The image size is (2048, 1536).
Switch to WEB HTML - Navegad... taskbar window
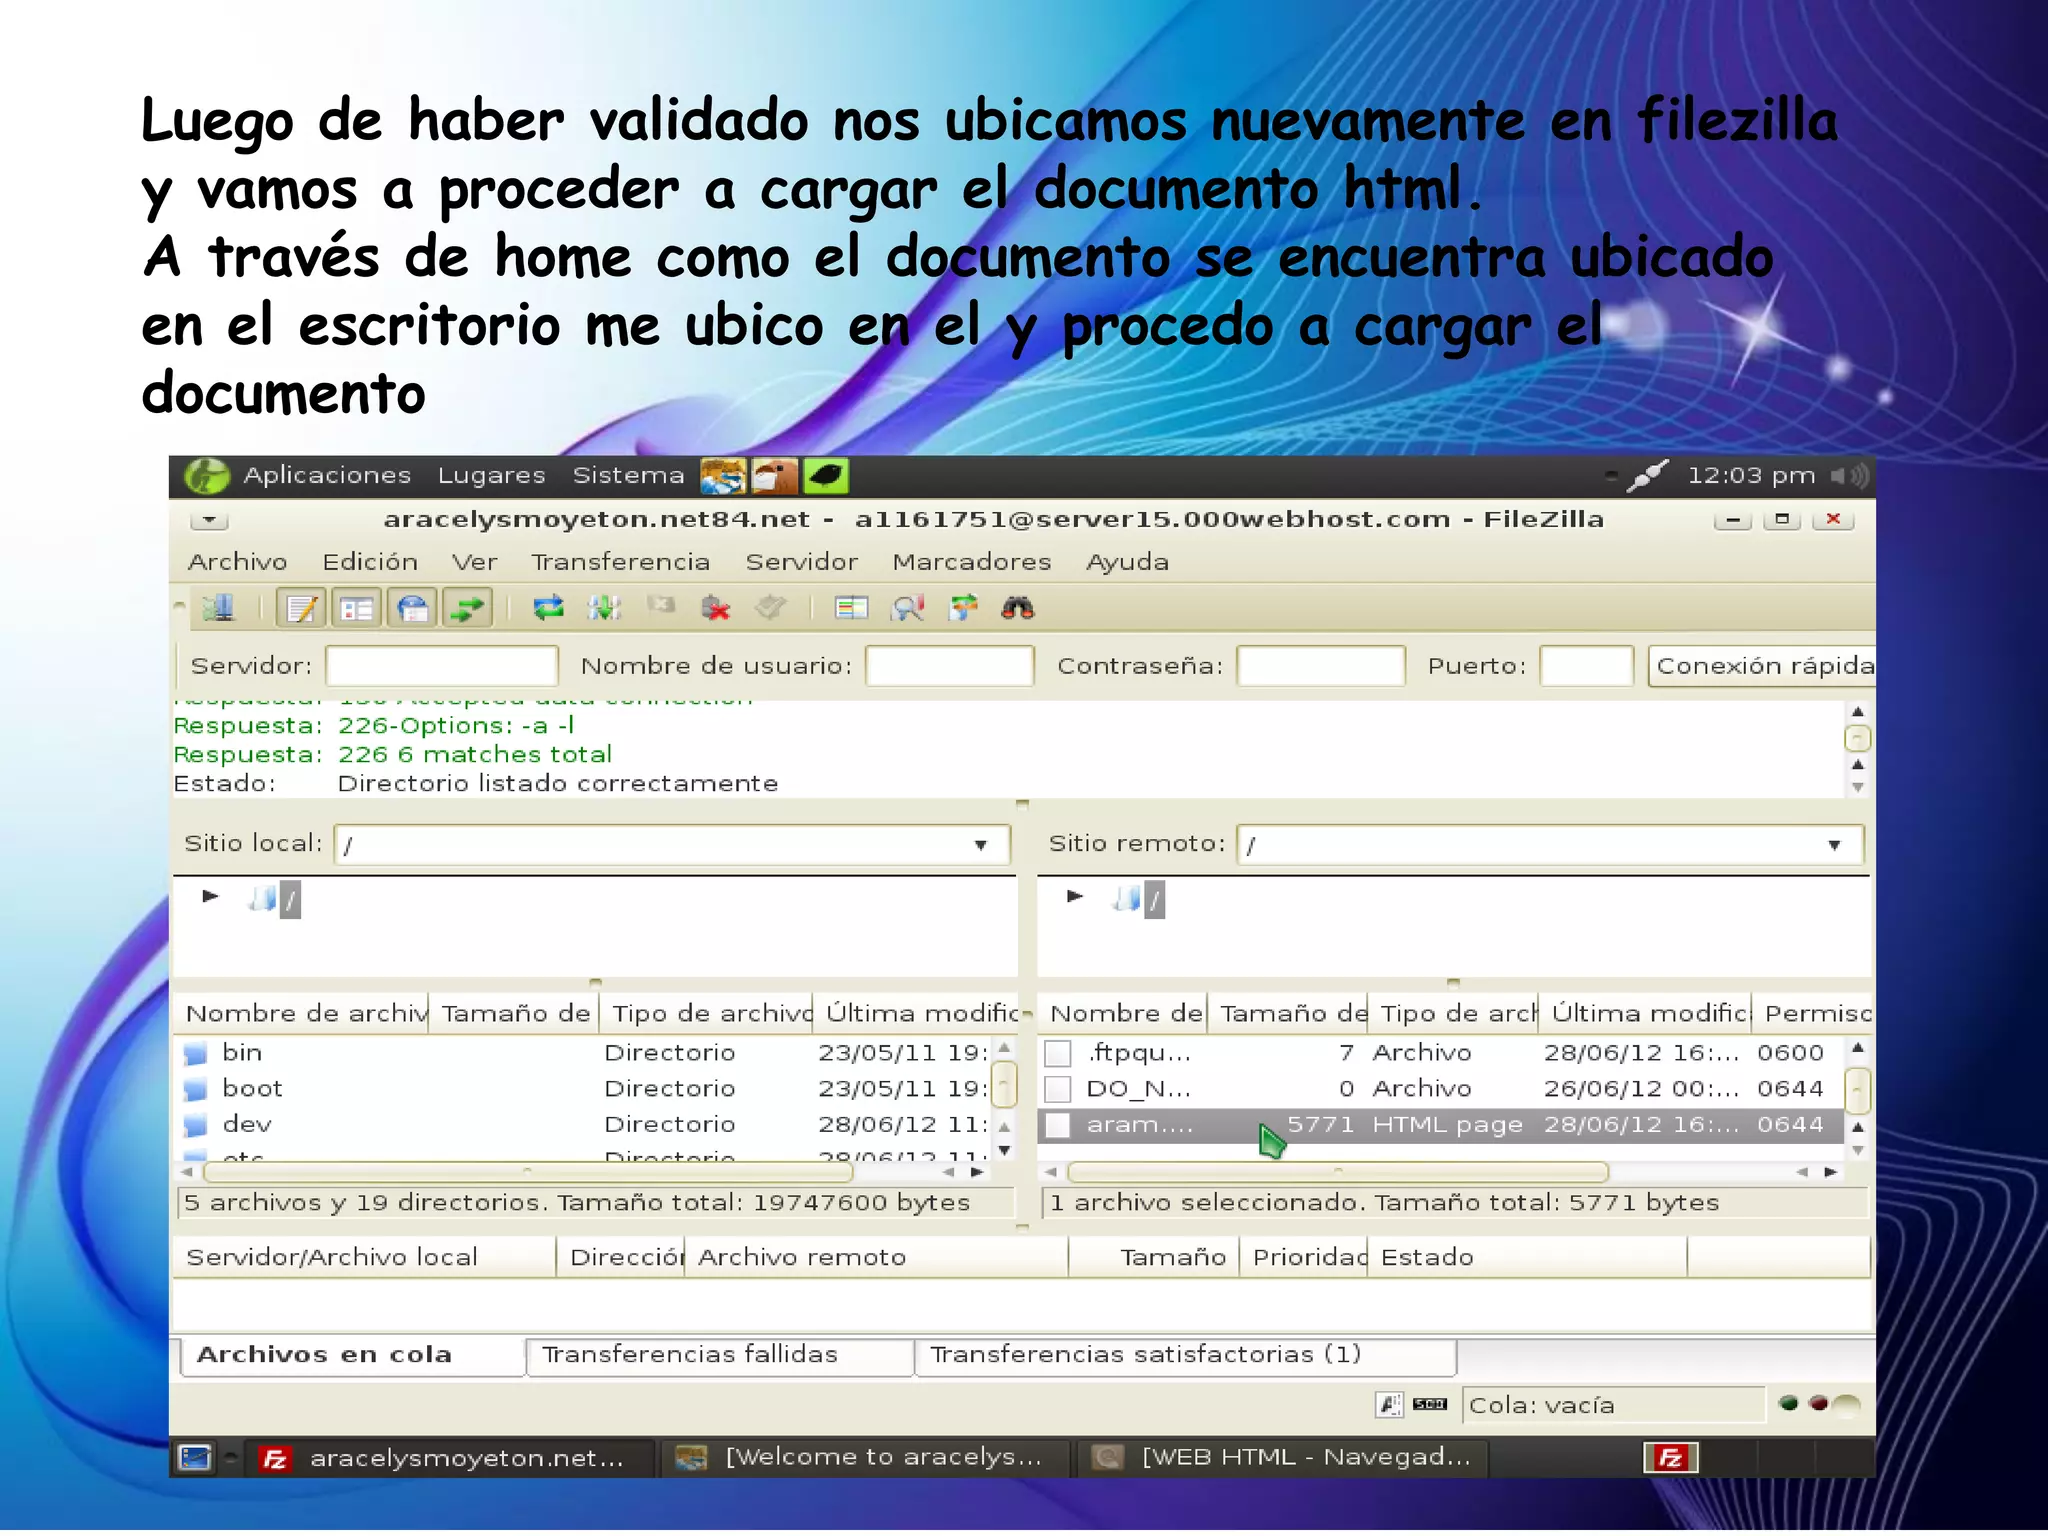pyautogui.click(x=1283, y=1458)
